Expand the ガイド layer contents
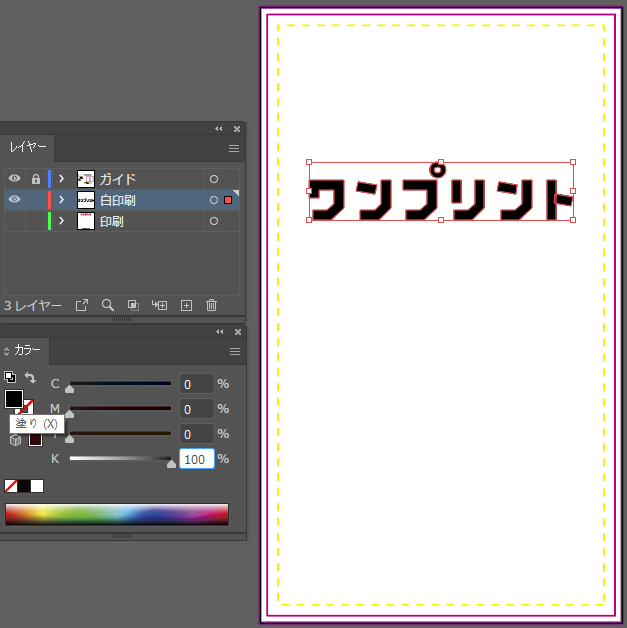This screenshot has width=627, height=628. point(61,179)
